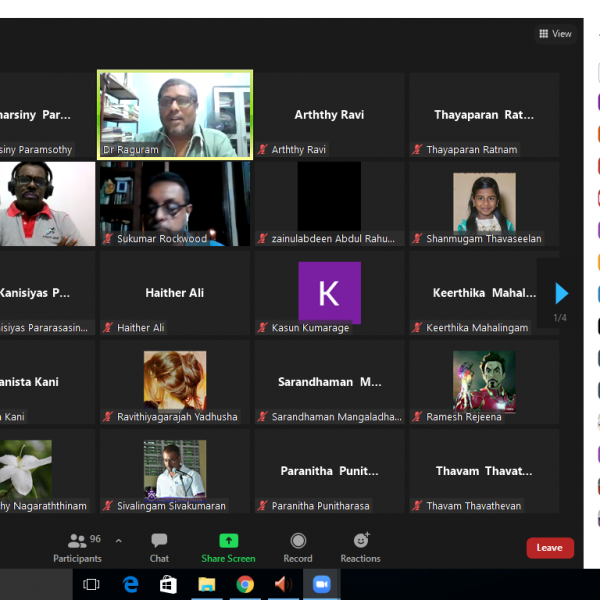Click muted mic icon for Arththy Ravi
600x600 pixels.
(x=262, y=149)
